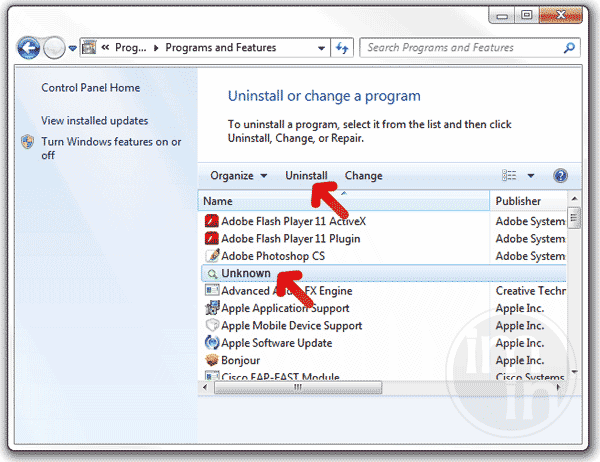
Task: Click the horizontal scrollbar thumb
Action: (298, 387)
